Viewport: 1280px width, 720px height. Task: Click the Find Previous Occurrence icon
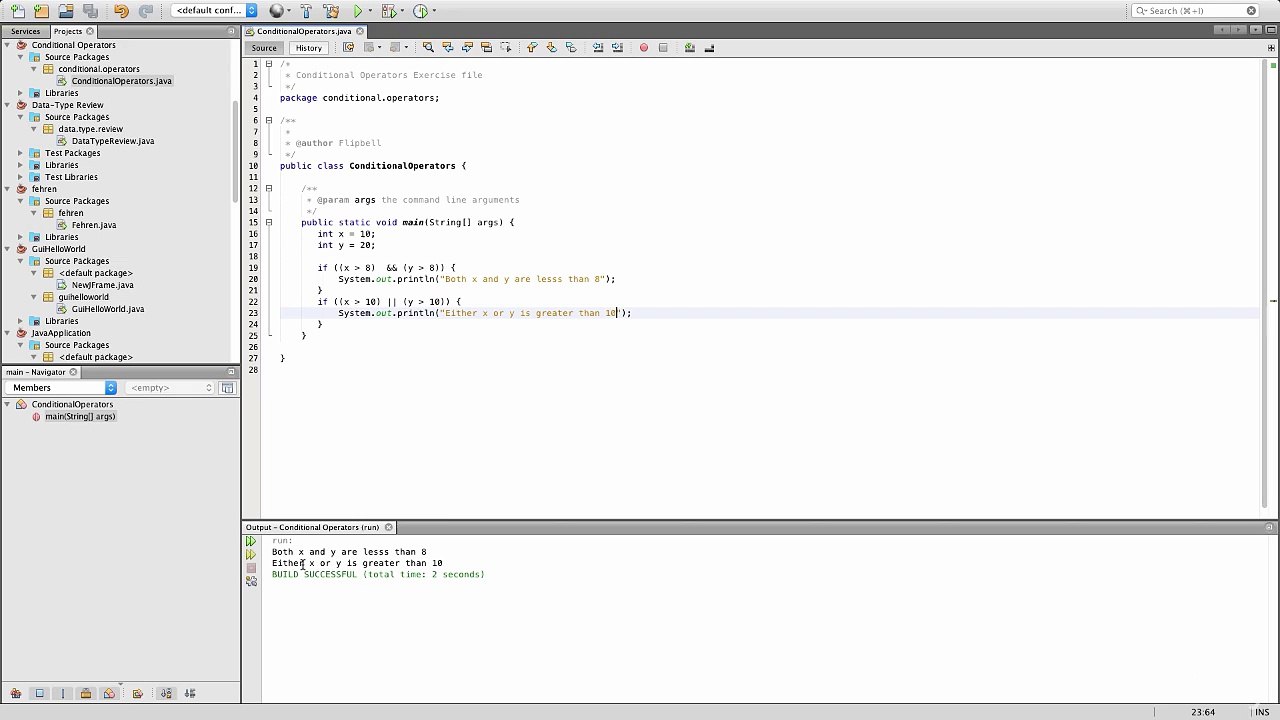447,47
